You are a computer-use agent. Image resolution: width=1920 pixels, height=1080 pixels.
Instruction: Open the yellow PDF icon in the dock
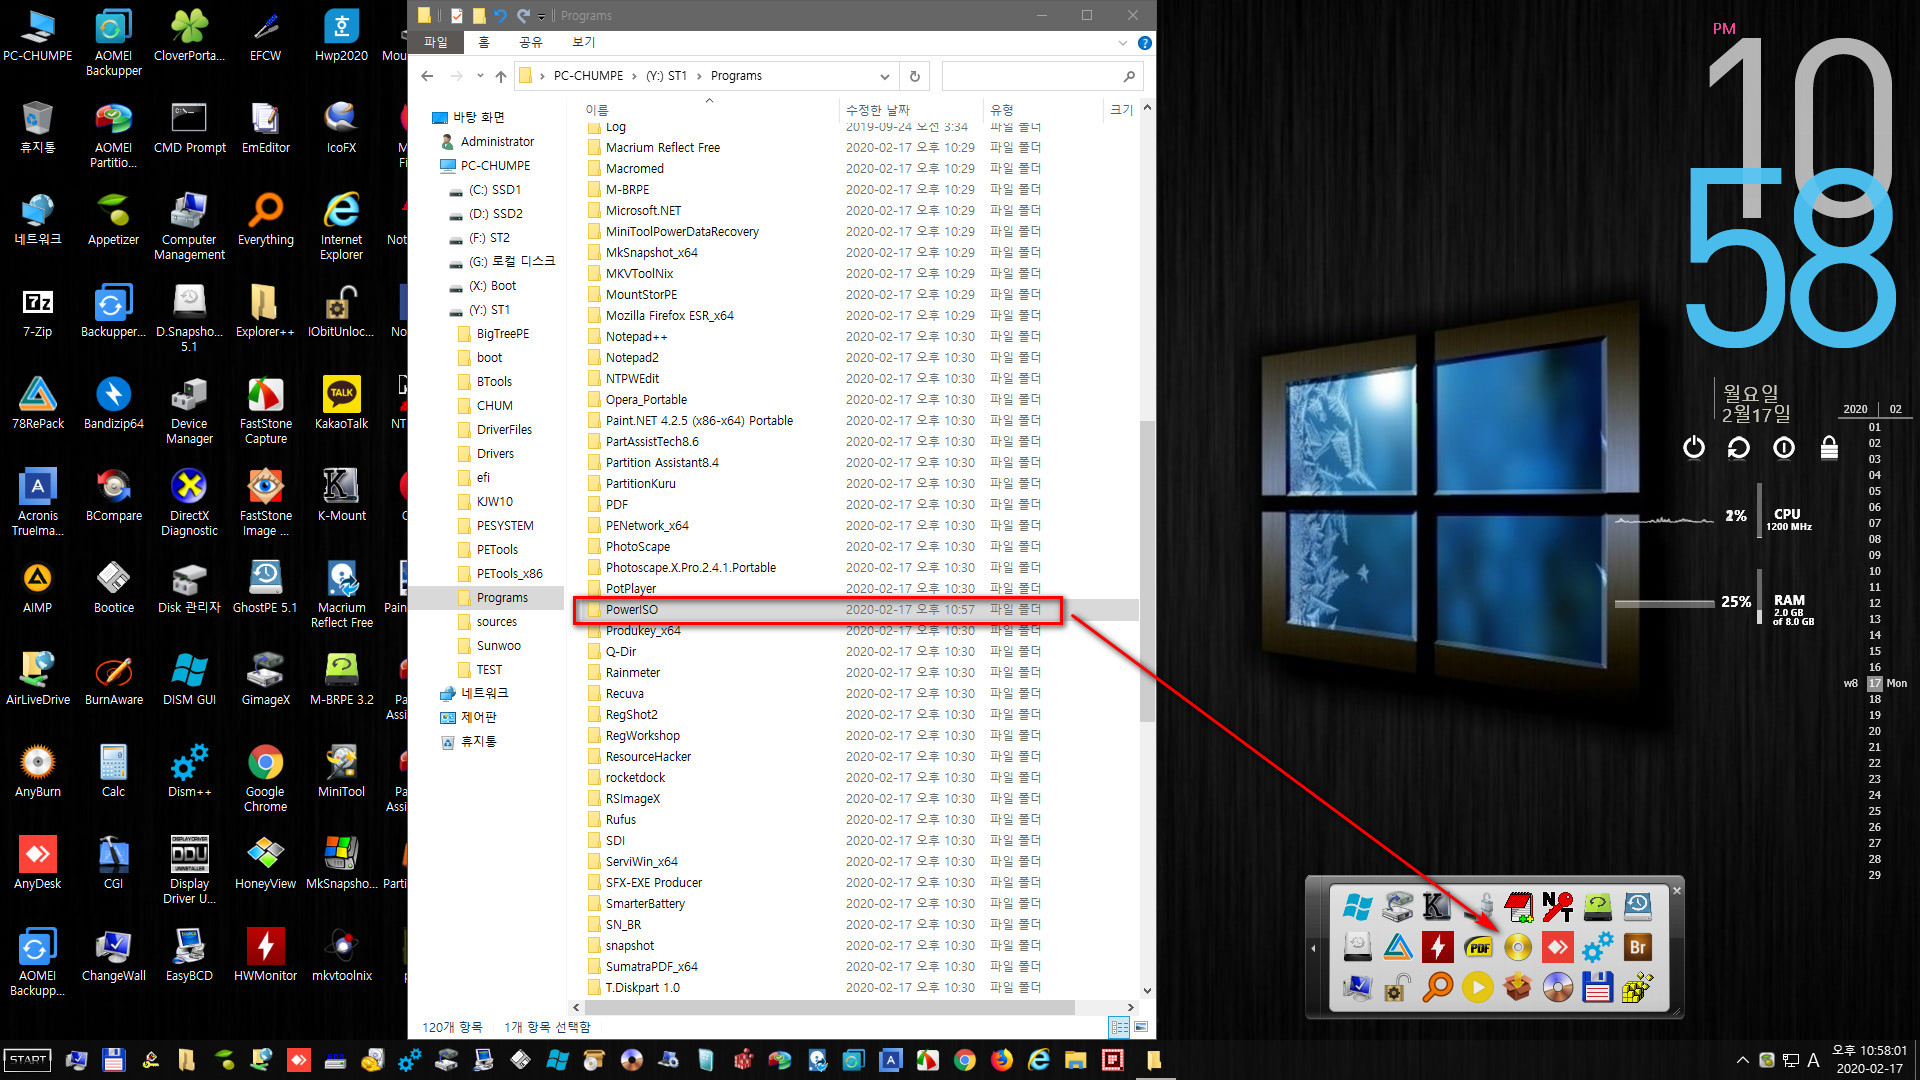(x=1477, y=947)
